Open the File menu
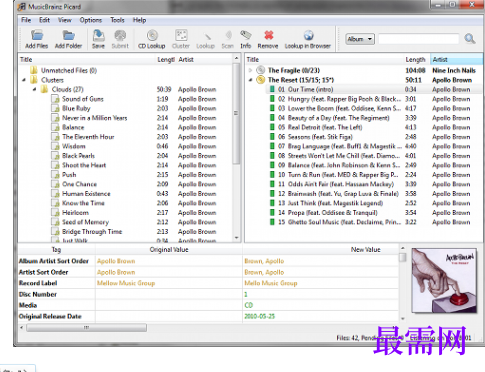This screenshot has height=372, width=485. pyautogui.click(x=26, y=20)
